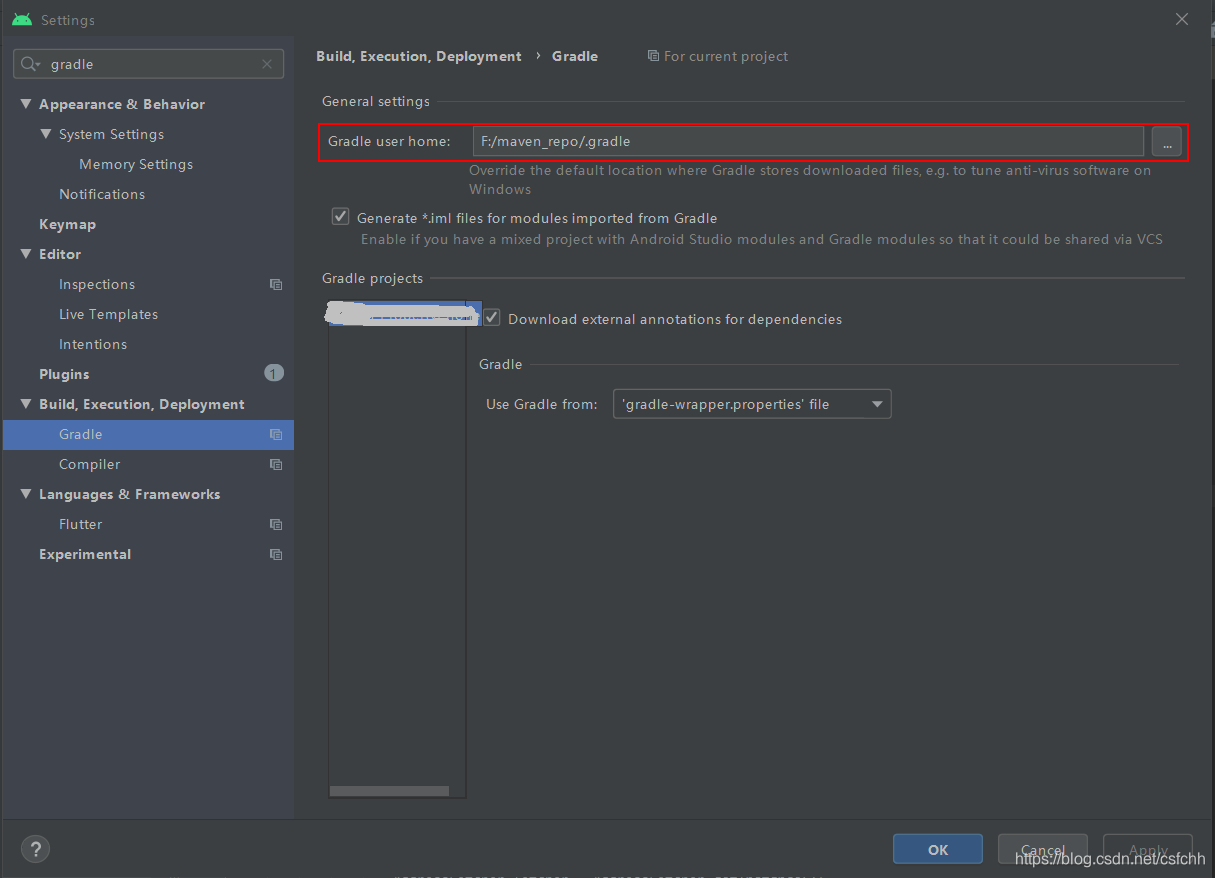Open the Use Gradle from dropdown
This screenshot has height=878, width=1215.
(x=752, y=404)
